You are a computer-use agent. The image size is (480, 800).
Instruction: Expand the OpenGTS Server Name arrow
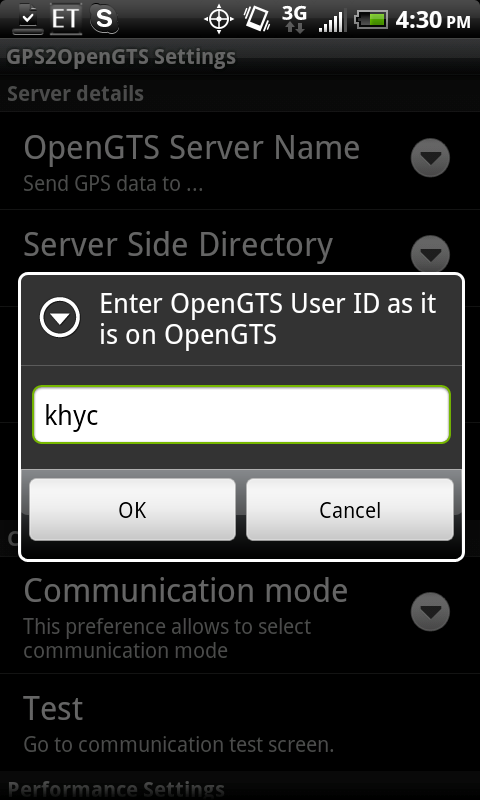[x=430, y=158]
